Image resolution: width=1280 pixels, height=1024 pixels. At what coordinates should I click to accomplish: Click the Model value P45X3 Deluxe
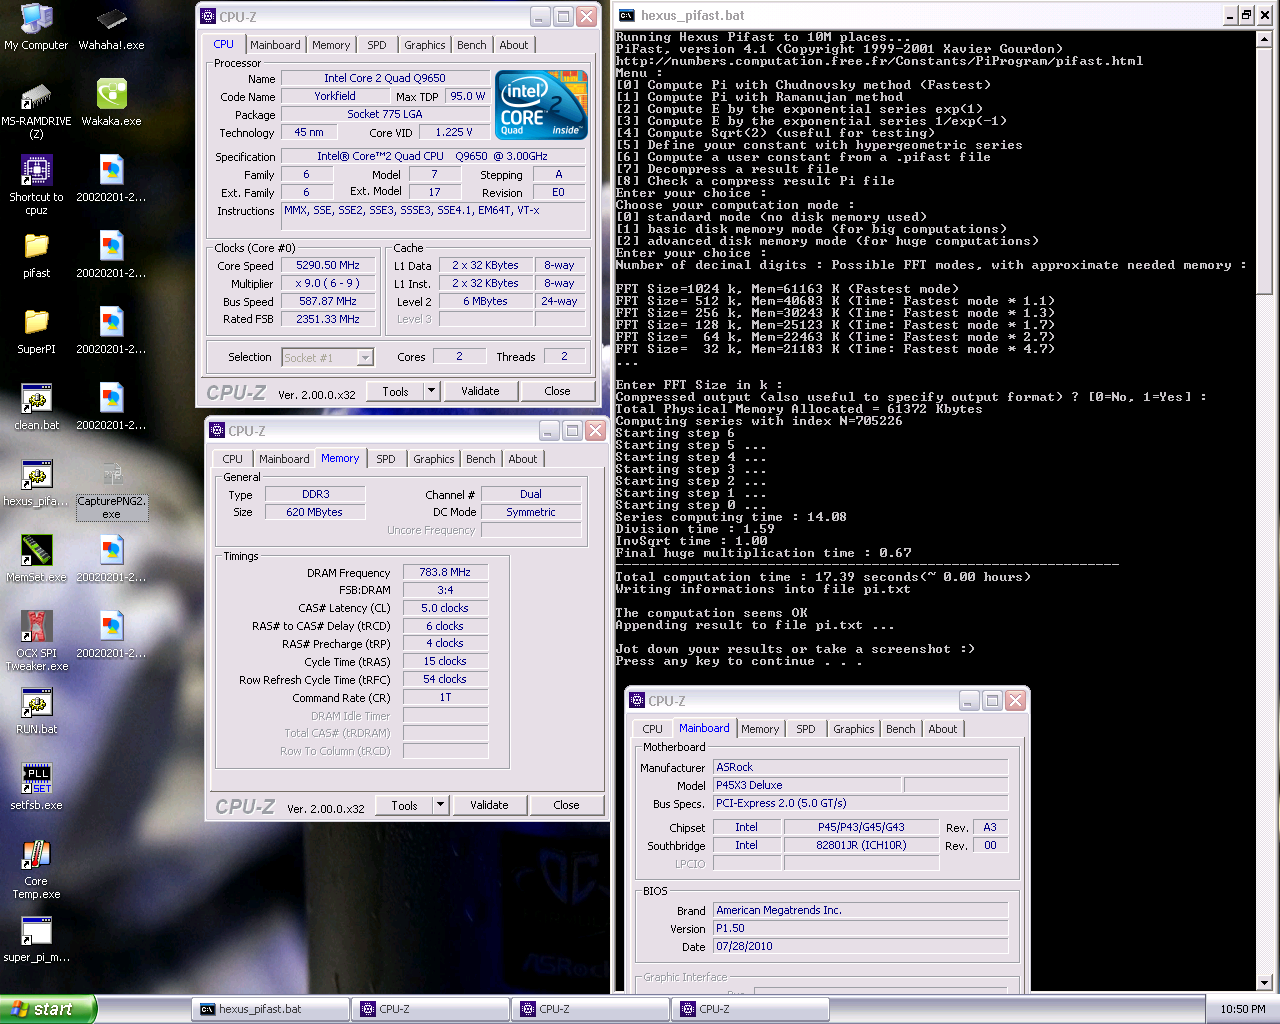click(807, 785)
